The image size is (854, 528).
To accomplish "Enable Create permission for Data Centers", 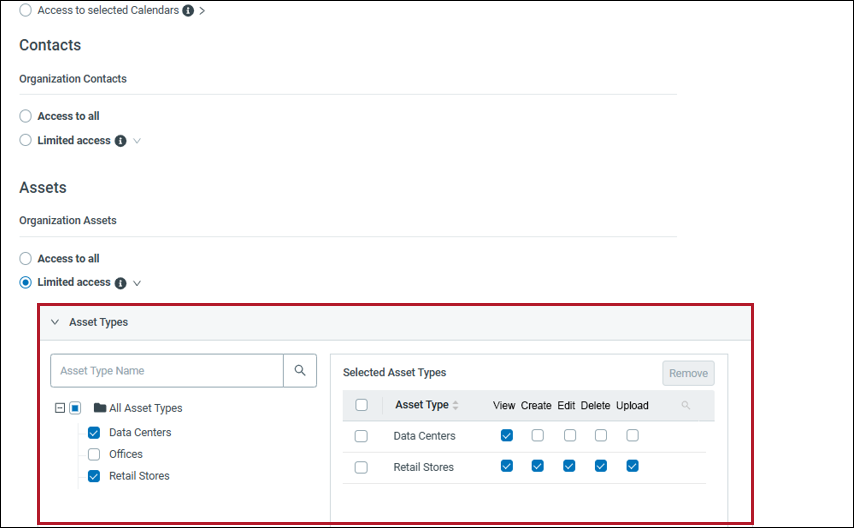I will [x=538, y=436].
